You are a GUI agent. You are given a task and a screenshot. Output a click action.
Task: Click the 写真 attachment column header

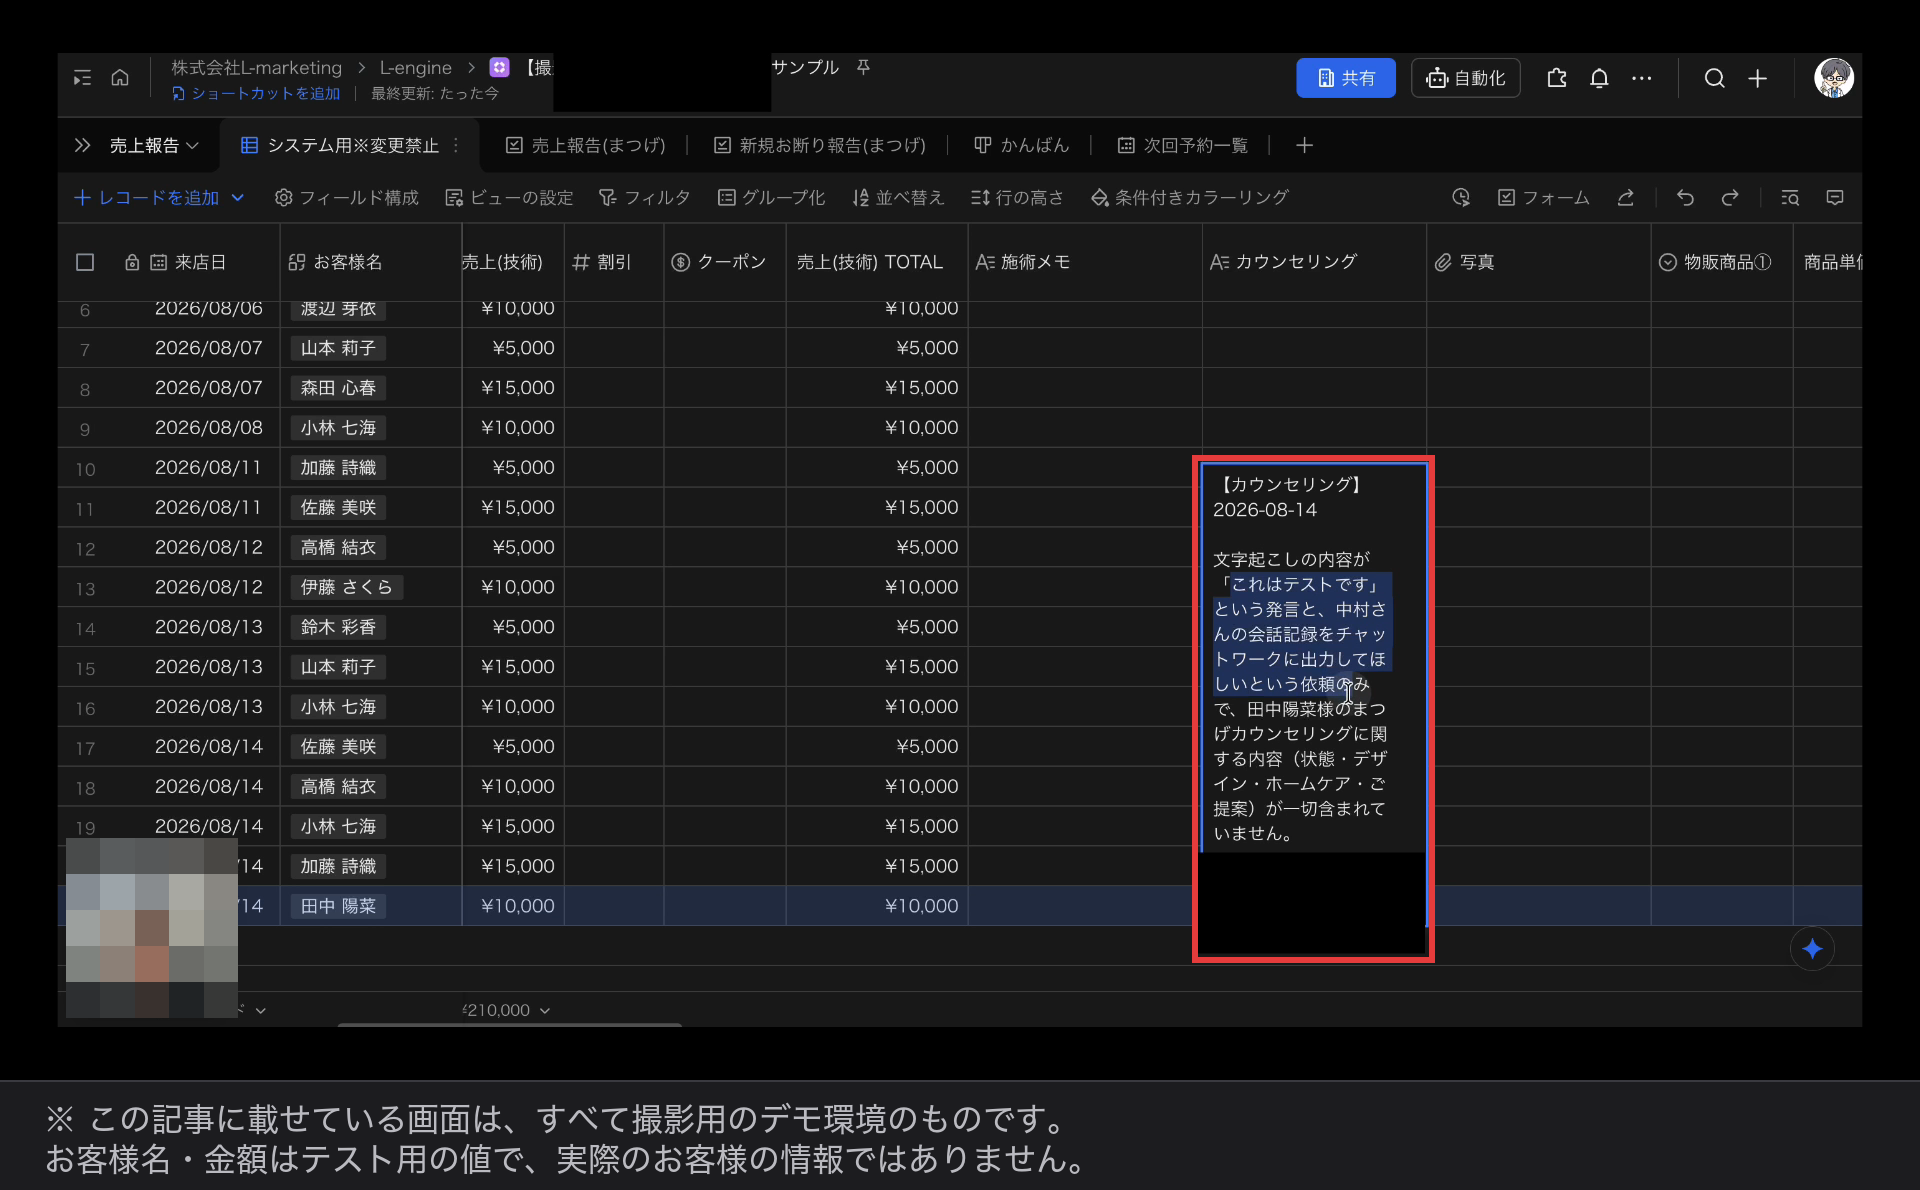[1538, 262]
